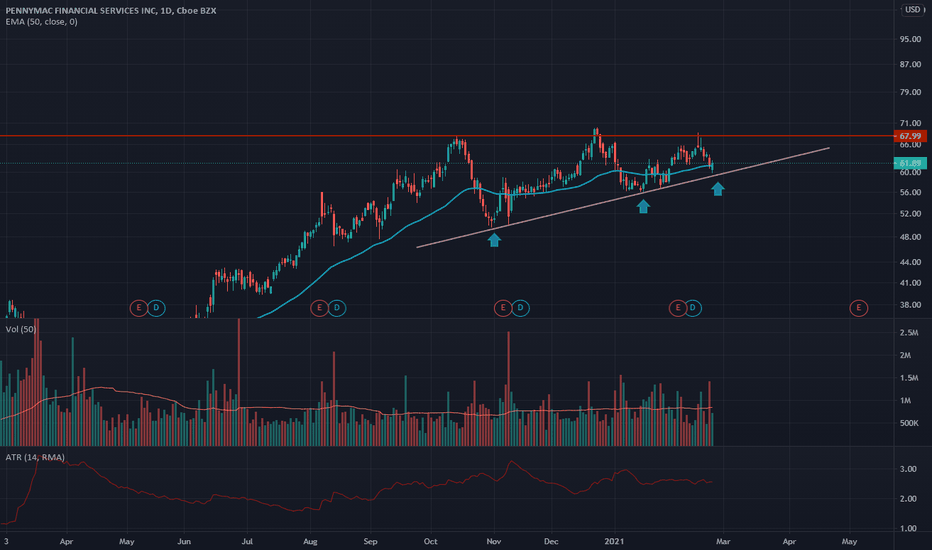Click the upcoming May 2021 earnings E marker
This screenshot has width=932, height=550.
(858, 308)
